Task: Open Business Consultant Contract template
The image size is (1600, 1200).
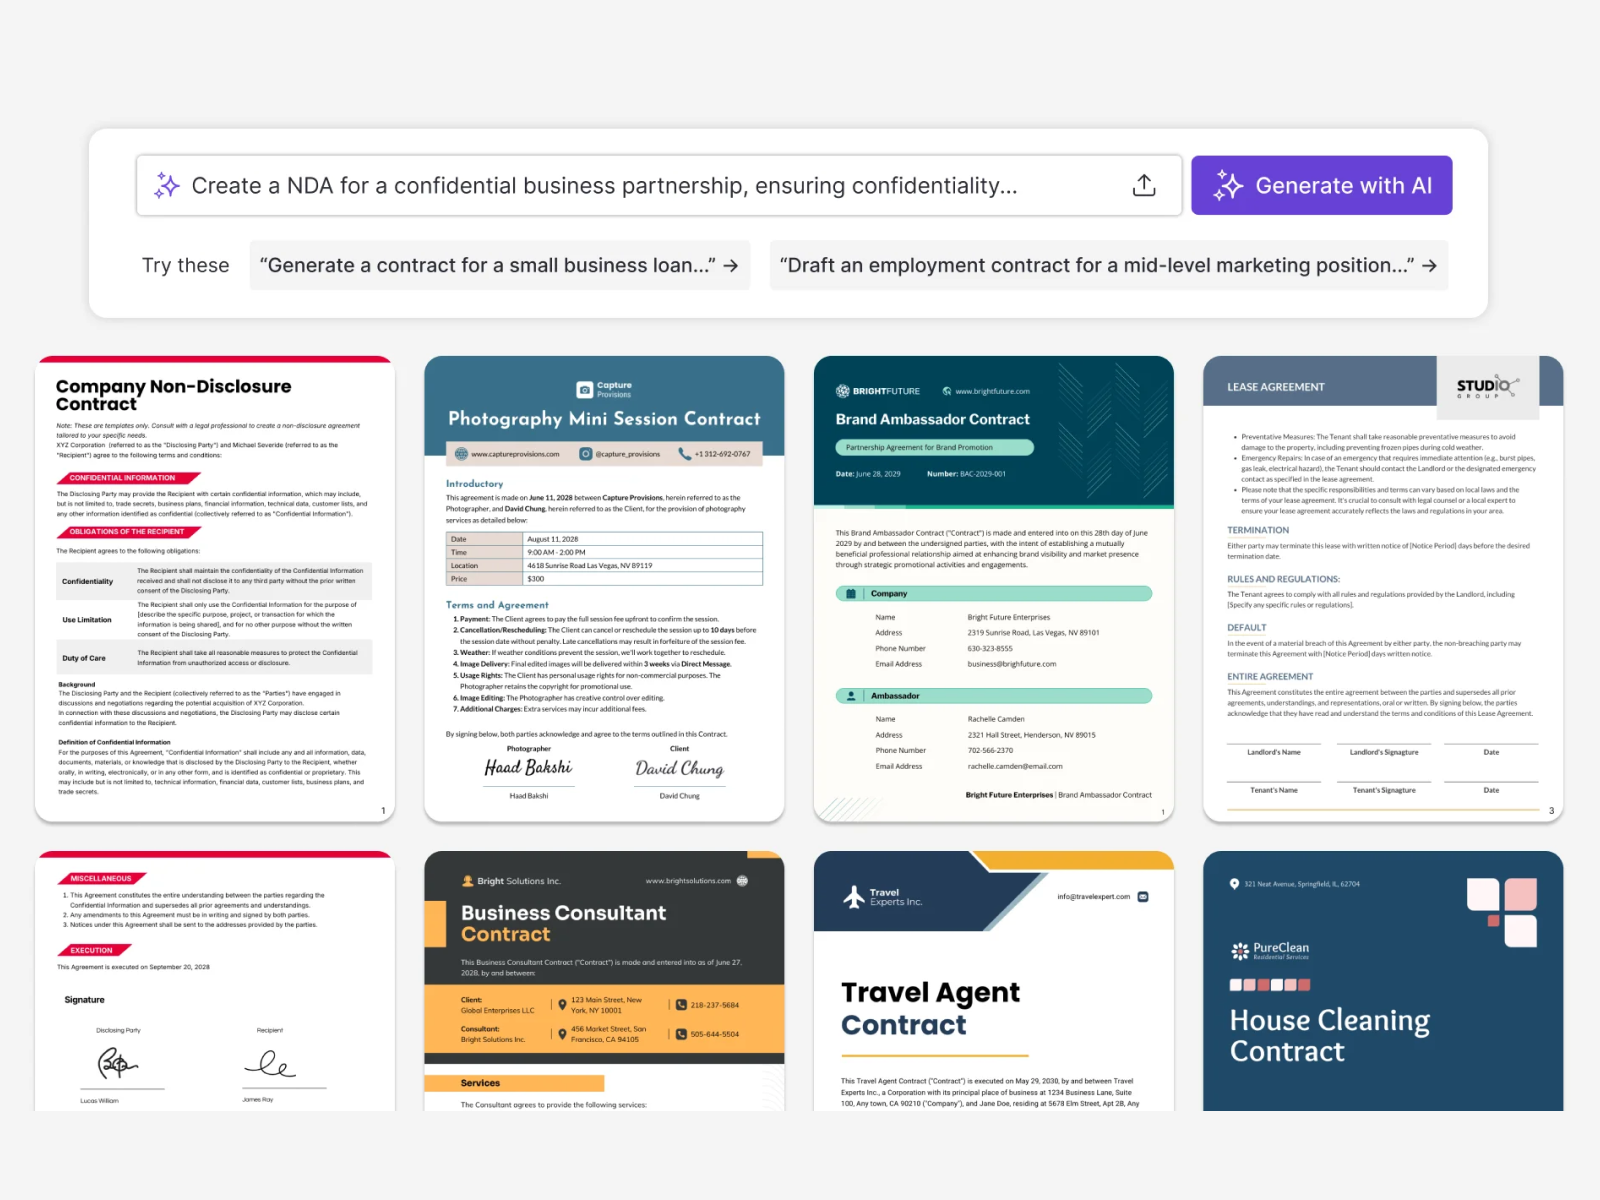Action: 604,980
